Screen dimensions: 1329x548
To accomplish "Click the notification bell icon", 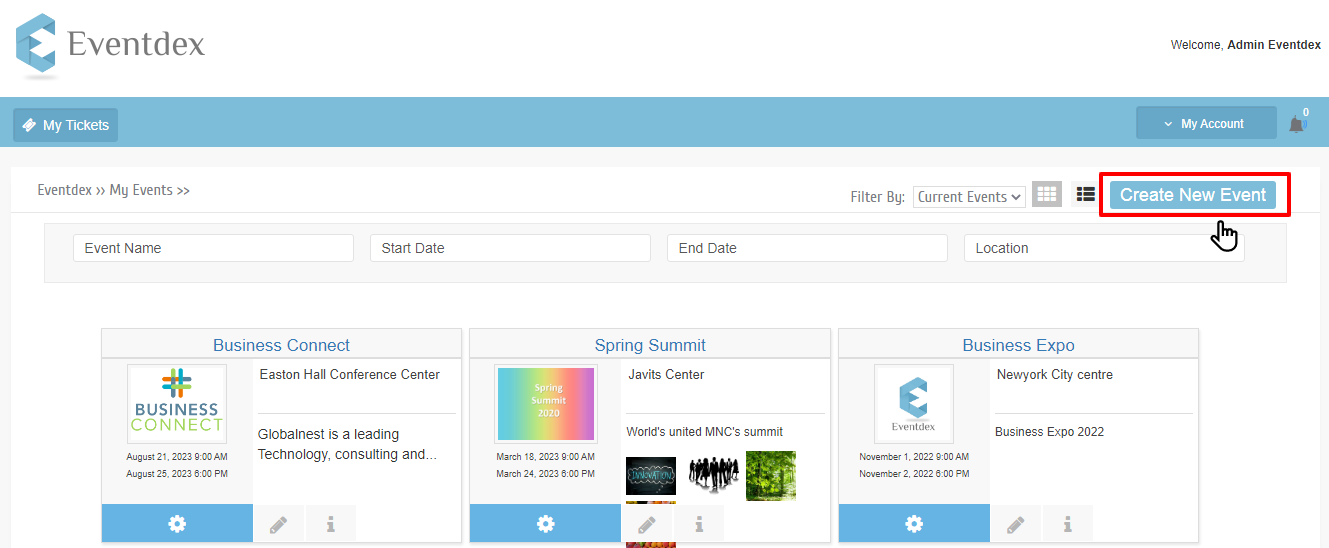I will click(x=1296, y=124).
